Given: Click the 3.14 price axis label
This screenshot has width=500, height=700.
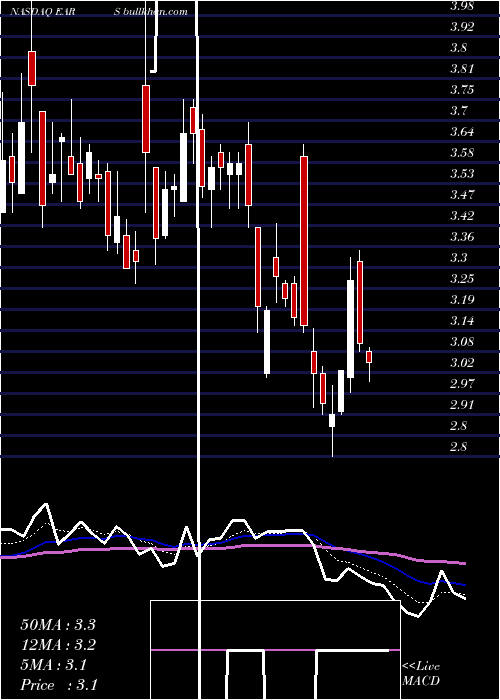Looking at the screenshot, I should coord(462,321).
